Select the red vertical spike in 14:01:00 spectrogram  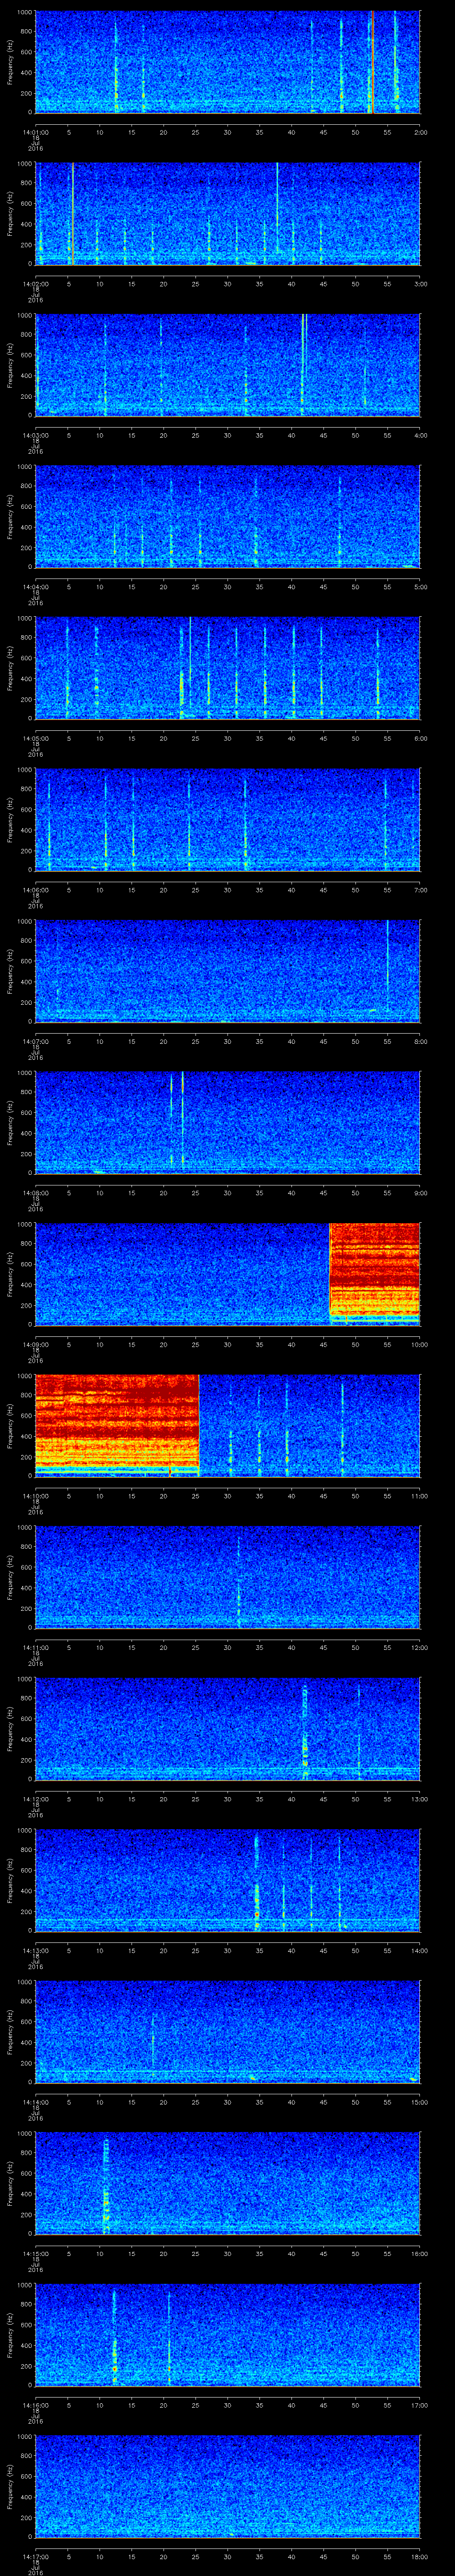[x=372, y=62]
